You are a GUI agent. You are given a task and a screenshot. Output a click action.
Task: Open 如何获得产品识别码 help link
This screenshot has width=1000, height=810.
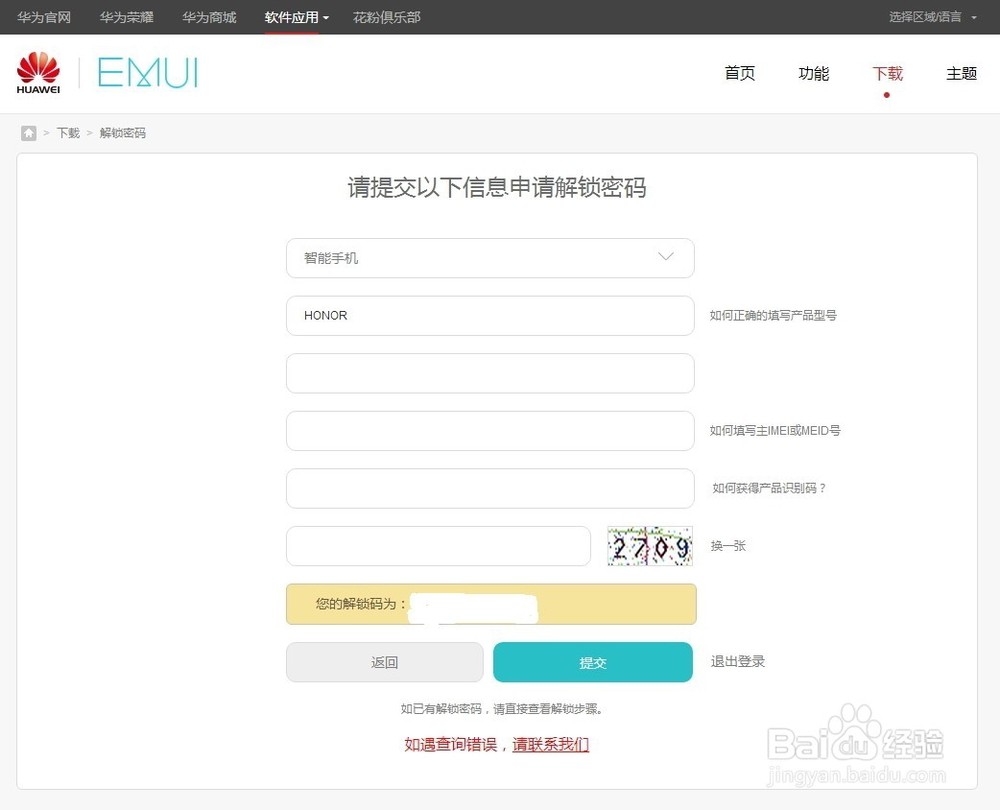click(x=769, y=489)
